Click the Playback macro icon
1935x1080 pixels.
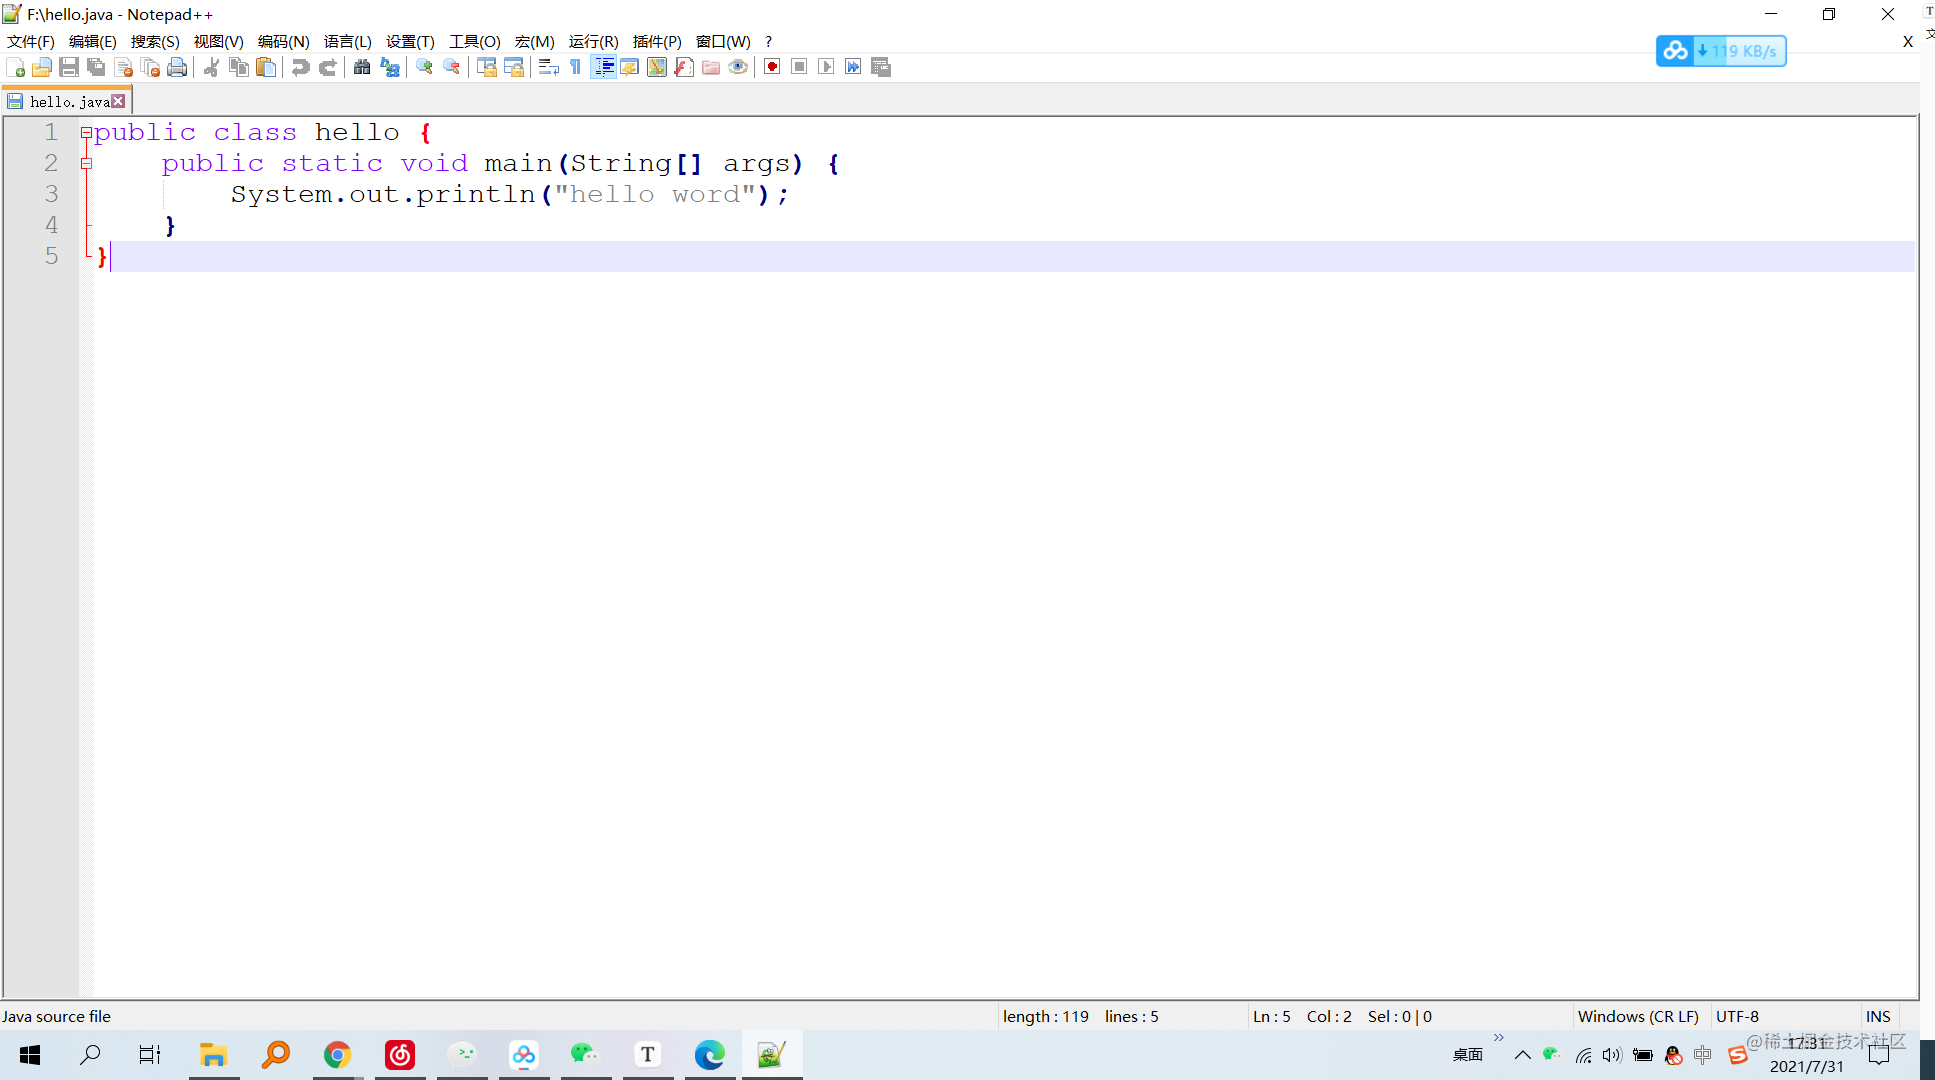(x=826, y=67)
